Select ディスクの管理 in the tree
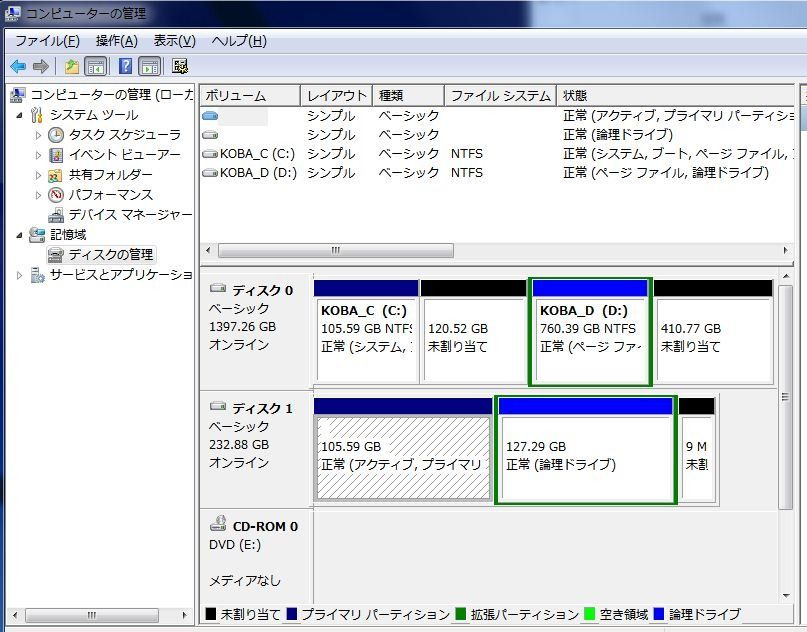Viewport: 807px width, 632px height. pos(111,255)
